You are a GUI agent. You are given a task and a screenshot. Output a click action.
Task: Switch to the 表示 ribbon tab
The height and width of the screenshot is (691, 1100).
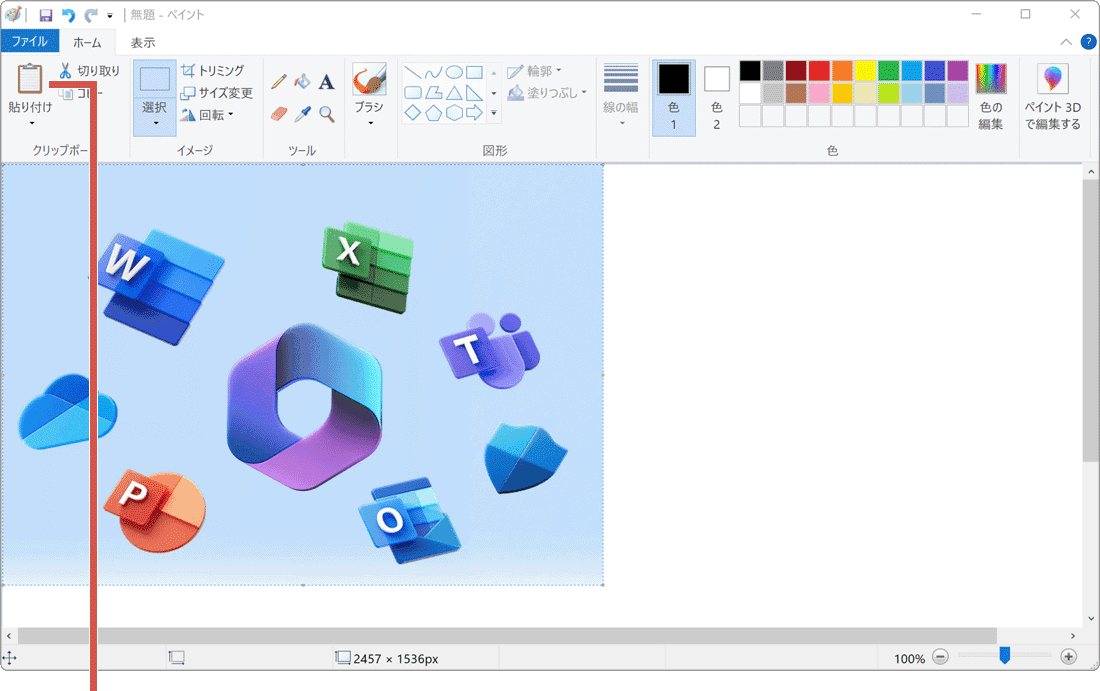142,42
